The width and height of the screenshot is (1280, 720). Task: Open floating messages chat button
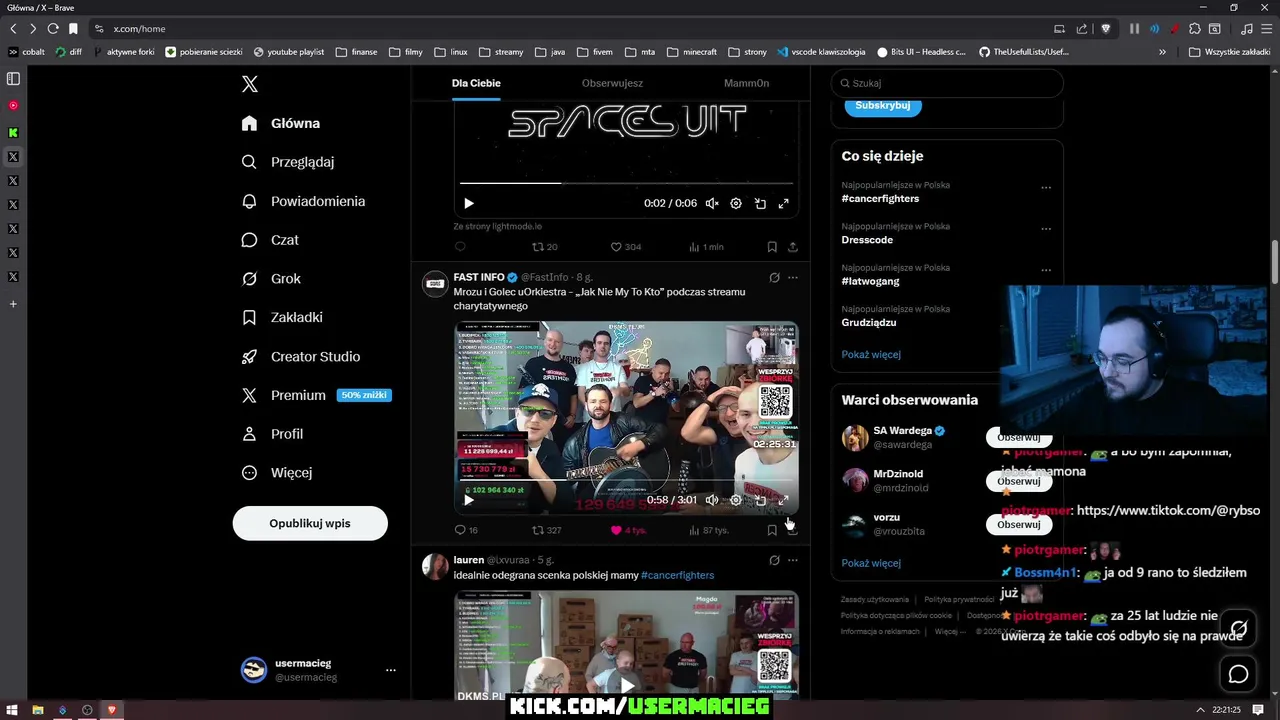coord(1239,674)
